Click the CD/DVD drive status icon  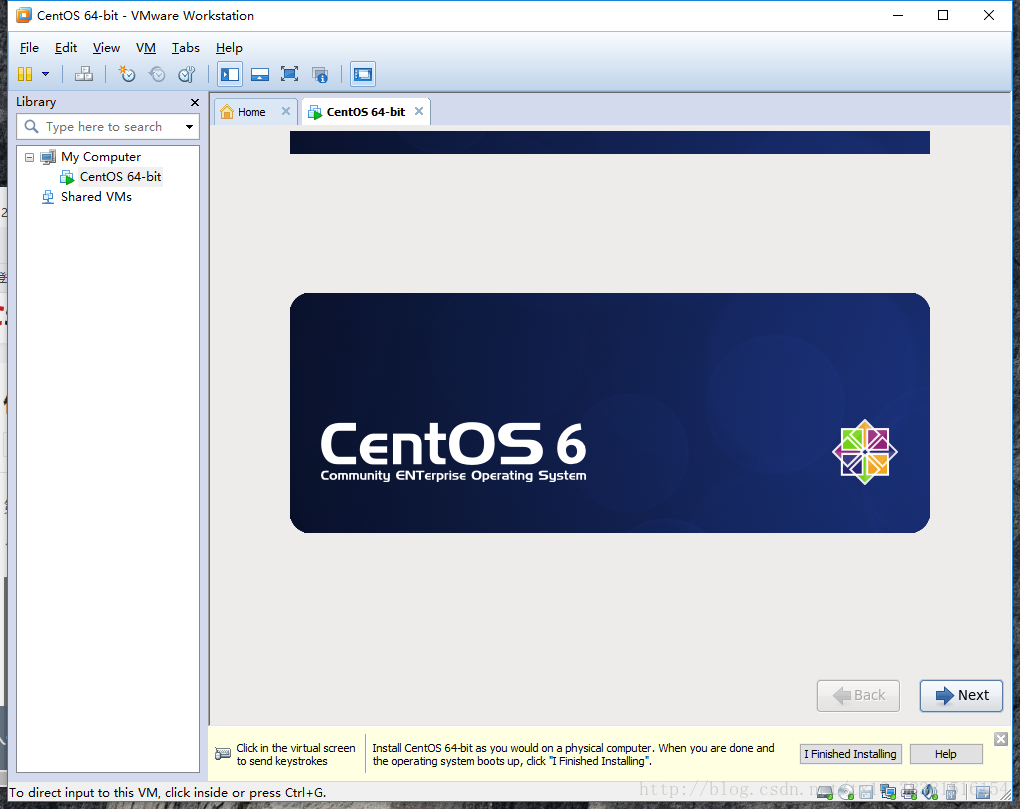(846, 791)
